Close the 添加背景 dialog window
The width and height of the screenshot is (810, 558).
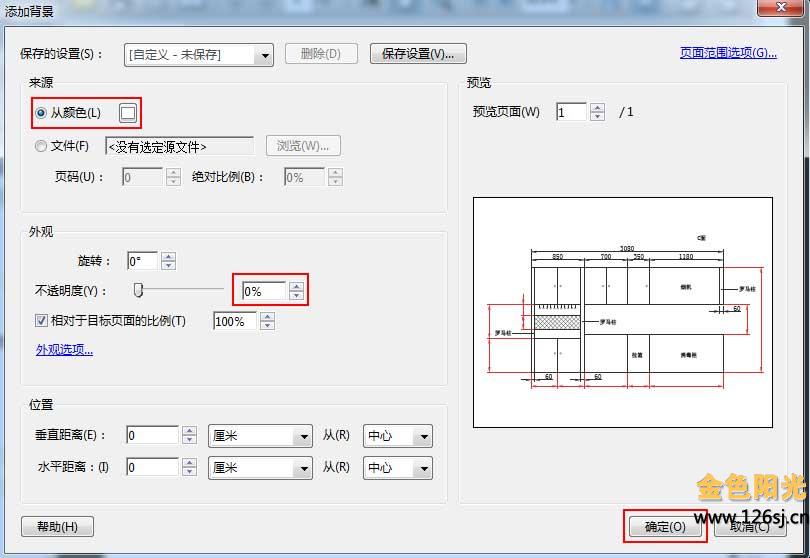[781, 7]
